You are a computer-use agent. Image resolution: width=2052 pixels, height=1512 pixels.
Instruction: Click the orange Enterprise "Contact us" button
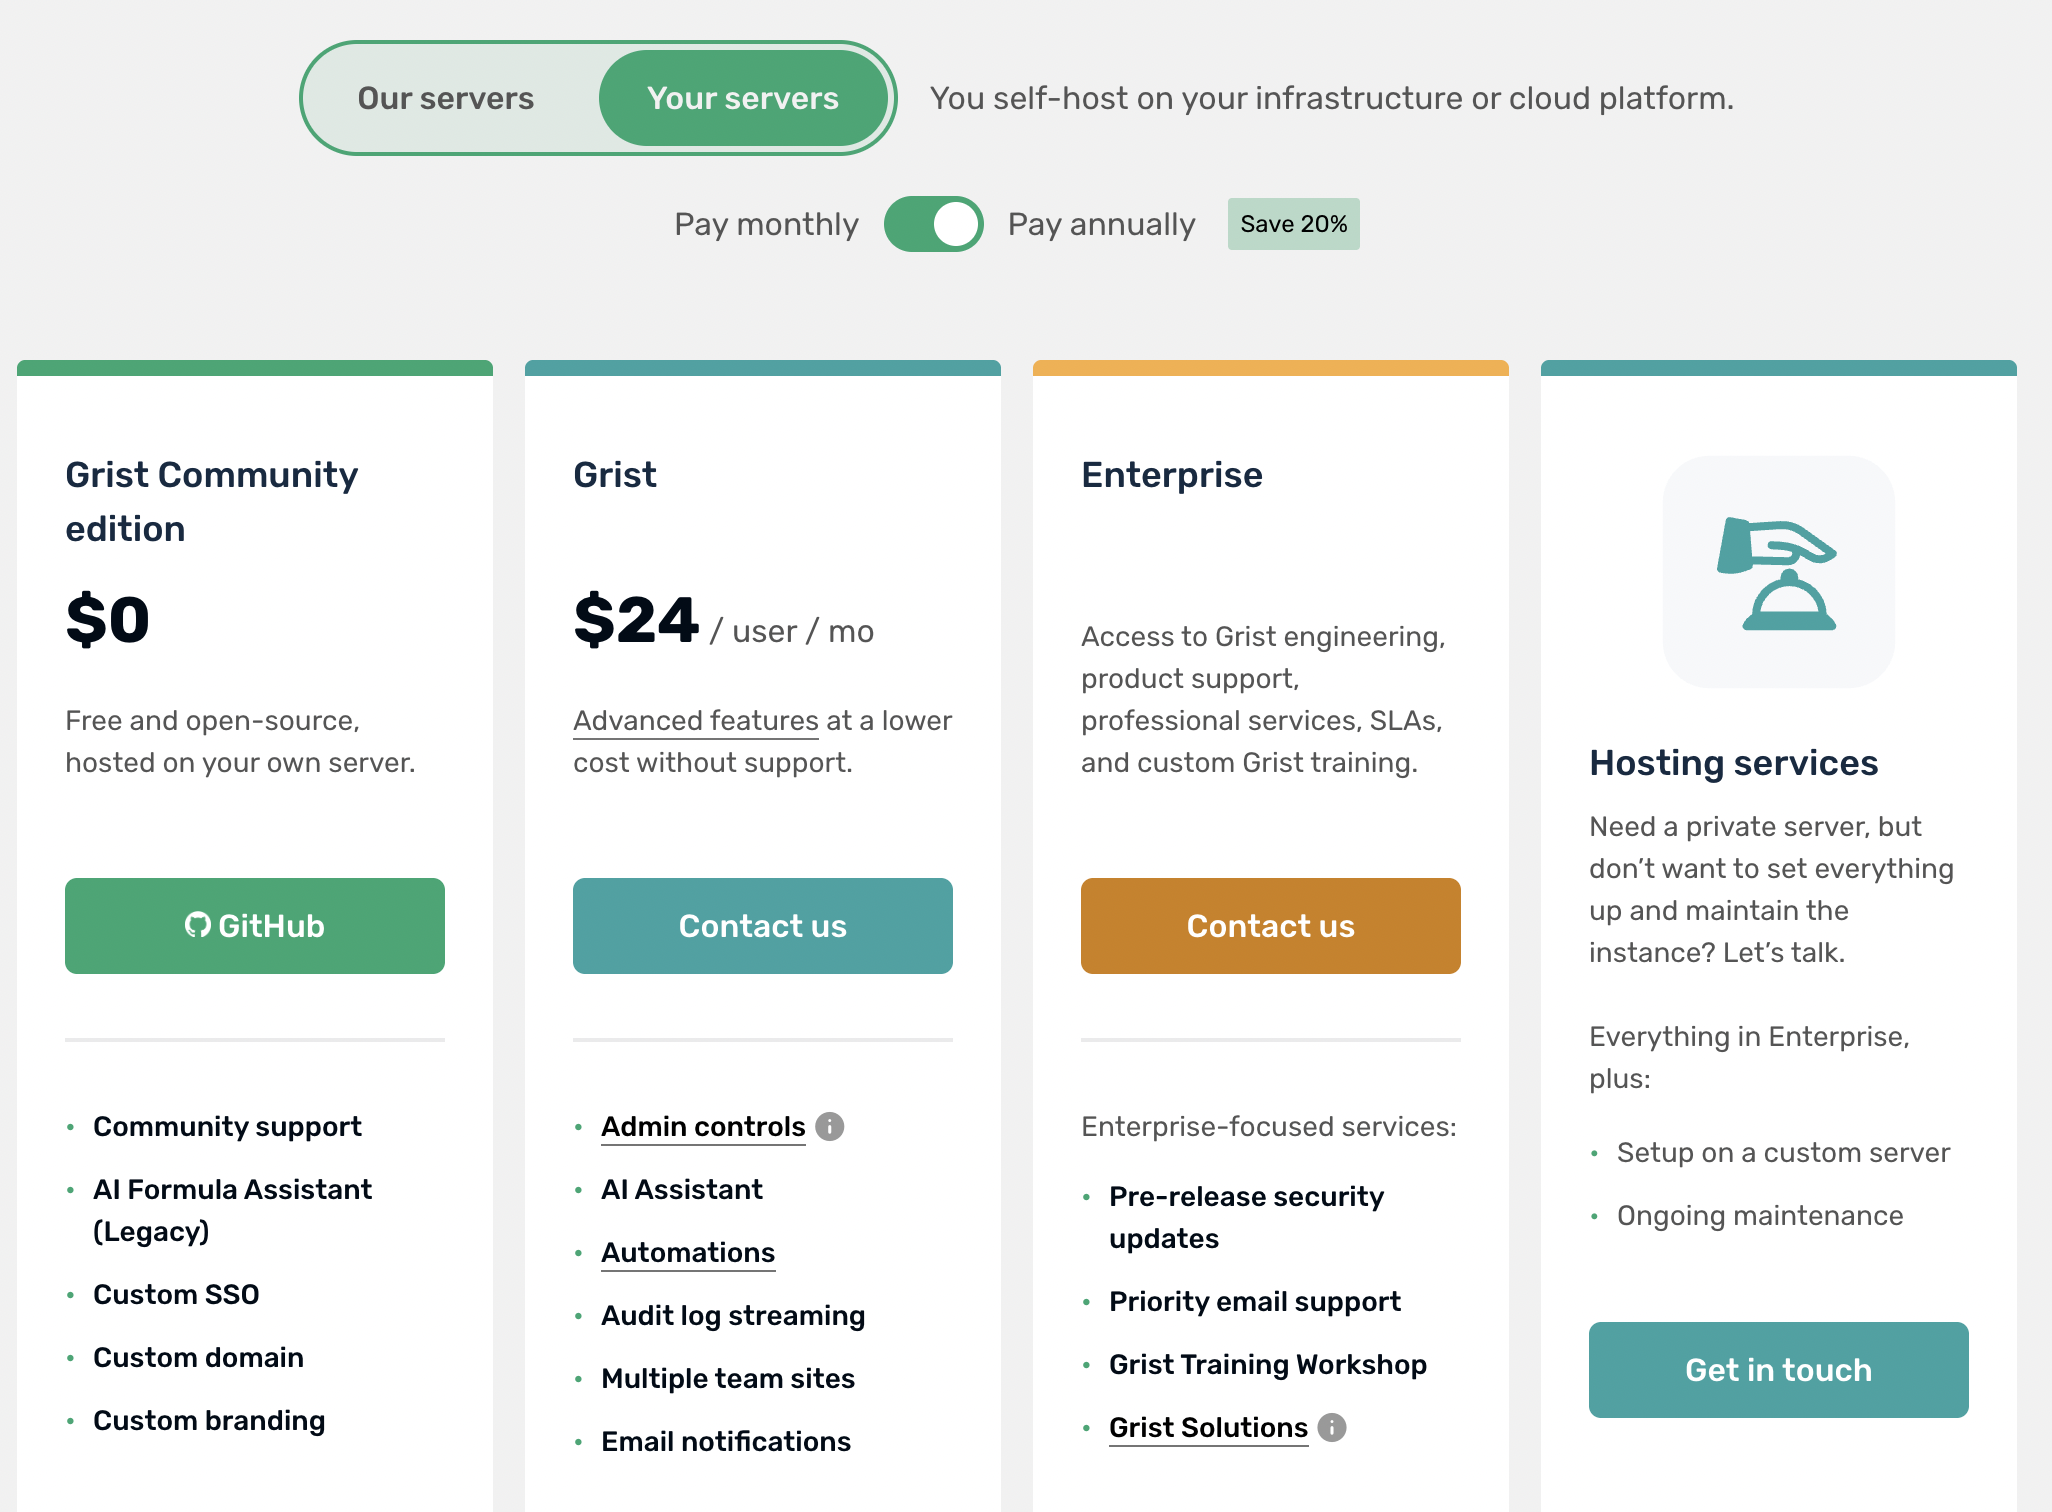(x=1270, y=926)
